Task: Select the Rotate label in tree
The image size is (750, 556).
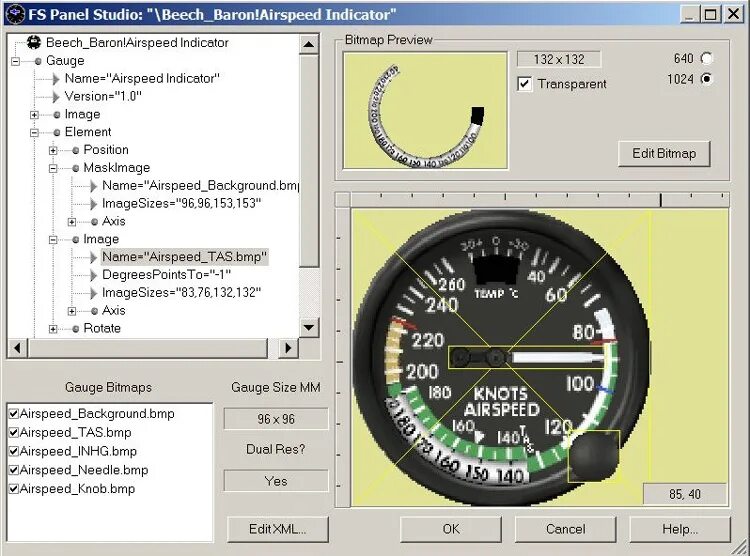Action: (102, 328)
